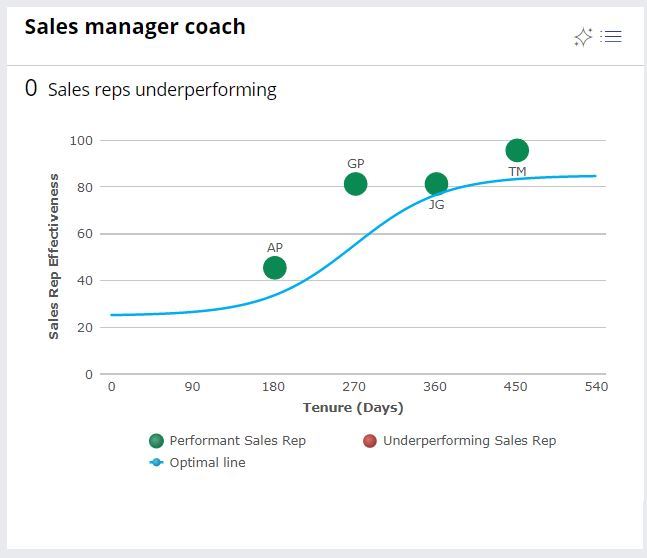Click the Sales reps underperforming label
The height and width of the screenshot is (558, 647).
click(162, 90)
